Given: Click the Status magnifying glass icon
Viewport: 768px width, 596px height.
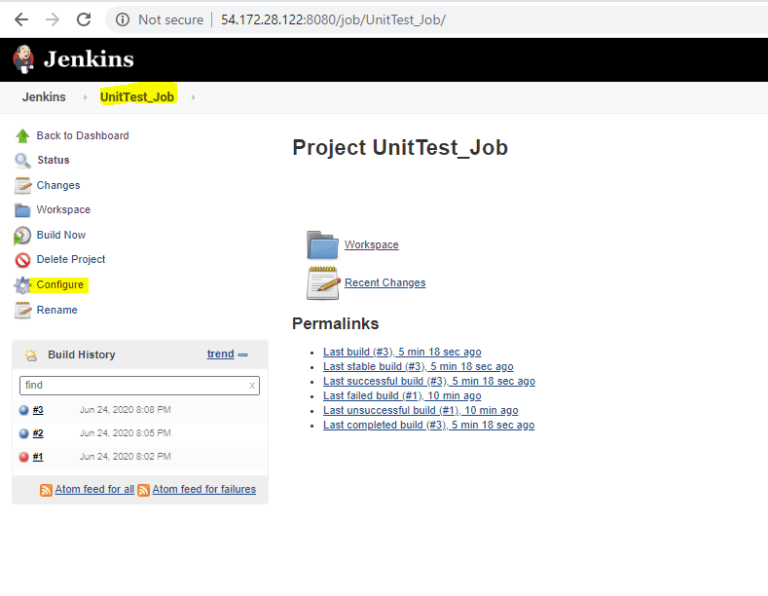Looking at the screenshot, I should (x=23, y=161).
